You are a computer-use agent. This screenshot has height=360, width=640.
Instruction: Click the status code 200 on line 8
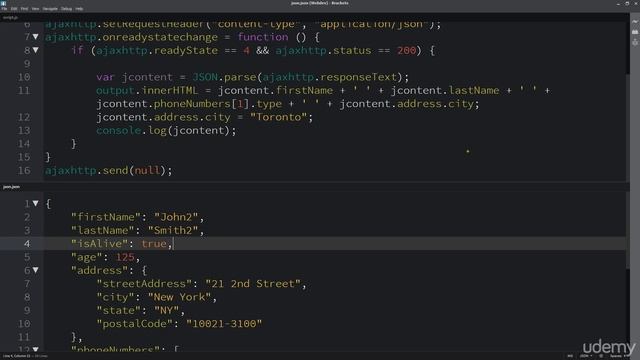tap(407, 51)
